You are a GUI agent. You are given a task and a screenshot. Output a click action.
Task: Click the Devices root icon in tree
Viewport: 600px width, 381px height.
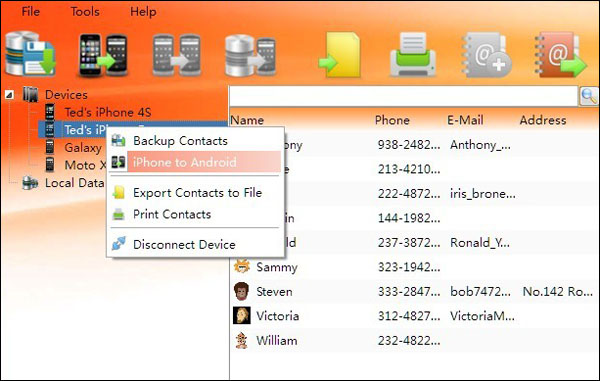pos(30,94)
